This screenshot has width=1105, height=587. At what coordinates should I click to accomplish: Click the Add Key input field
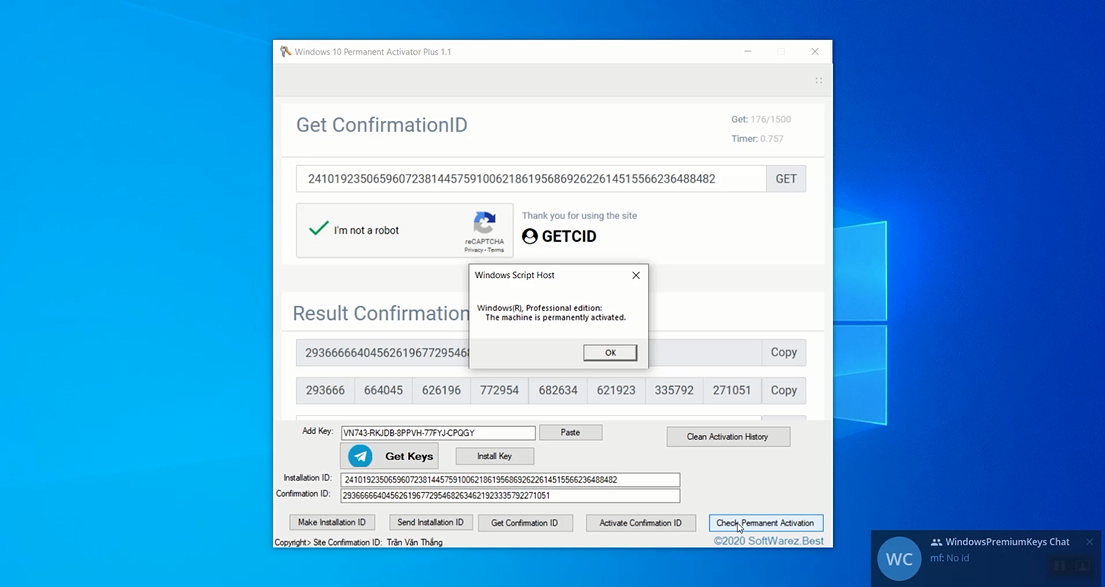(438, 433)
